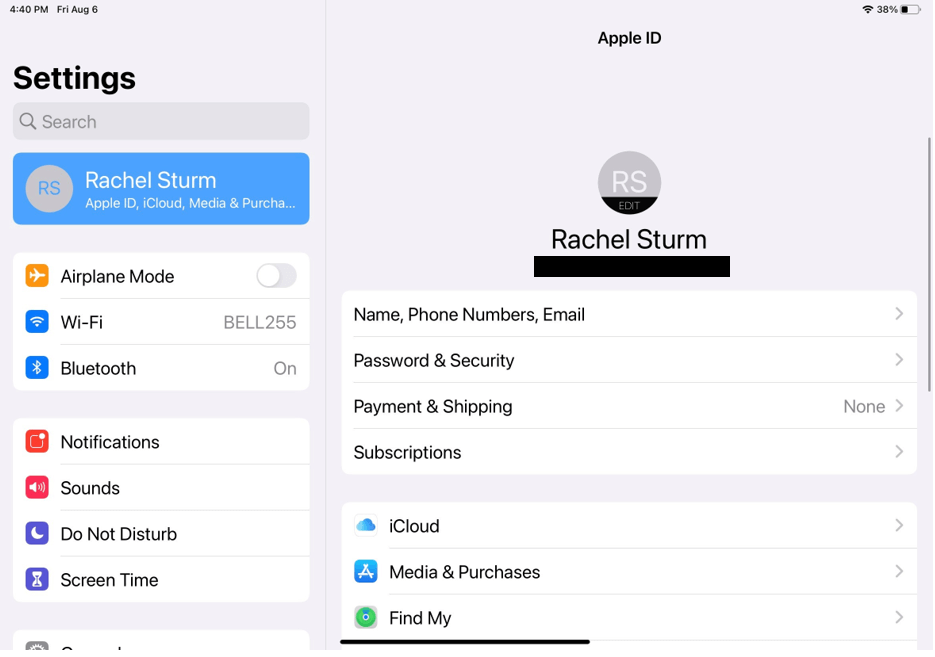935x657 pixels.
Task: Tap the search magnifying glass icon
Action: [x=27, y=122]
